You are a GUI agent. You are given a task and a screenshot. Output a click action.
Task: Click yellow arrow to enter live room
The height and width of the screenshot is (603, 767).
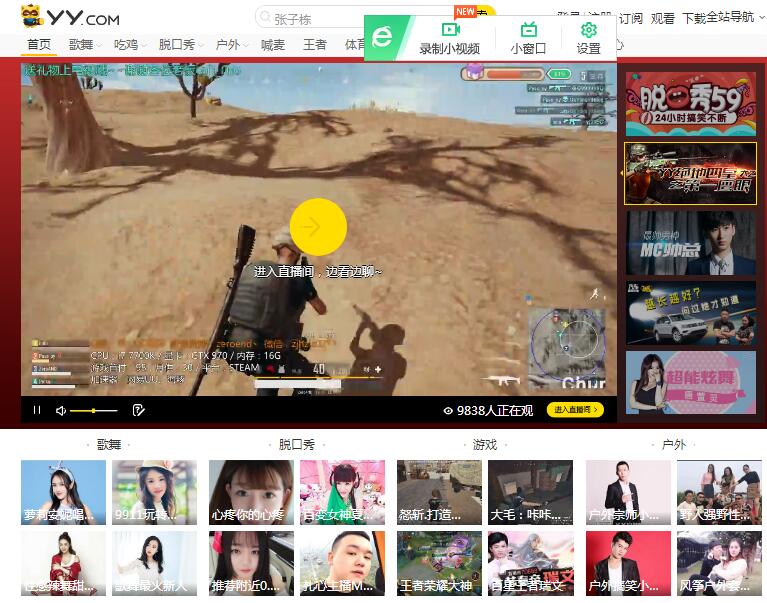[318, 227]
